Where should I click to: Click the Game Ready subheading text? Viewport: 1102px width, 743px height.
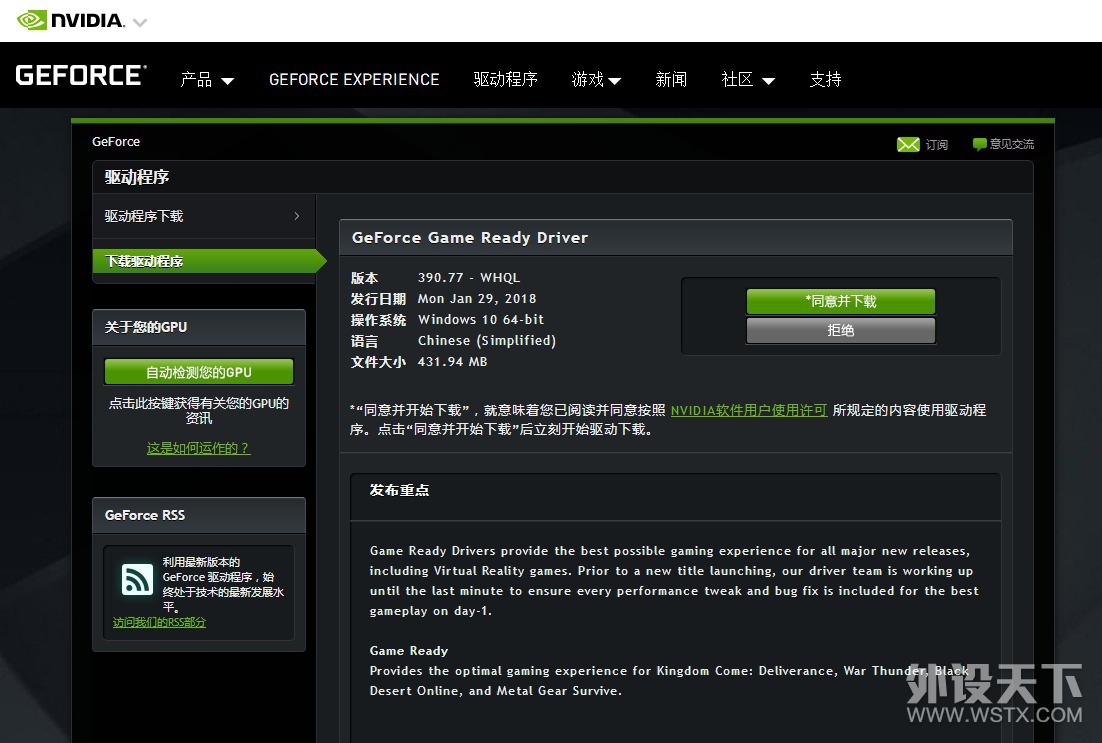tap(408, 651)
